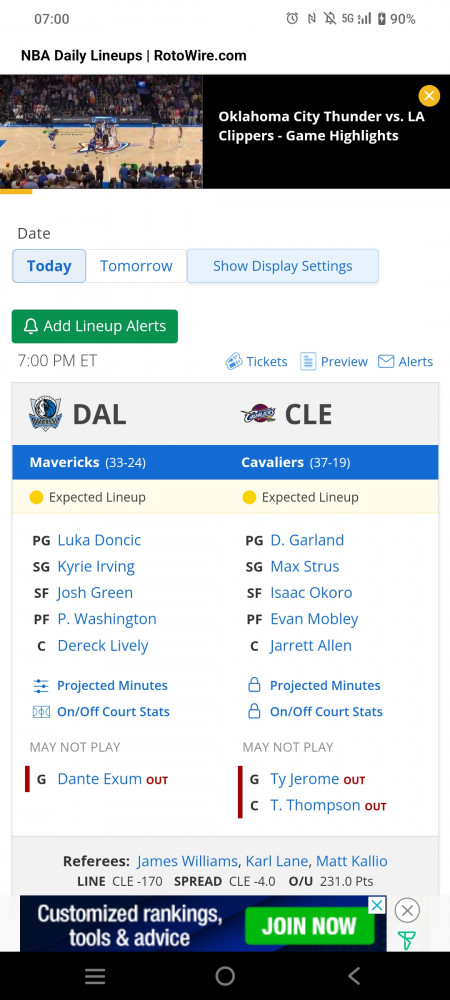Open the Jarrett Allen player link
Screen dimensions: 450x1000
tap(311, 645)
